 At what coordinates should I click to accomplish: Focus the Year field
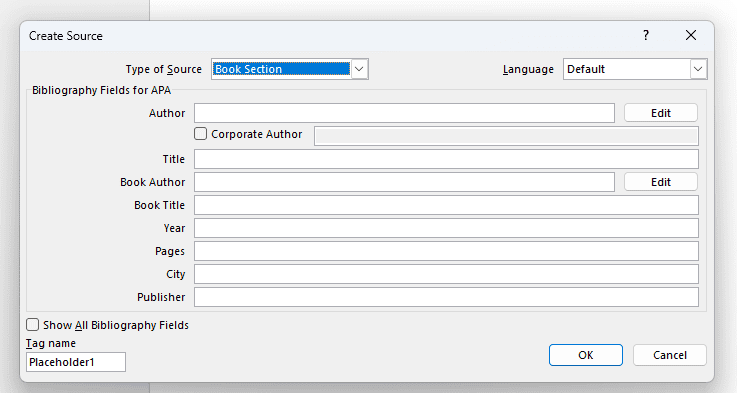click(x=447, y=228)
